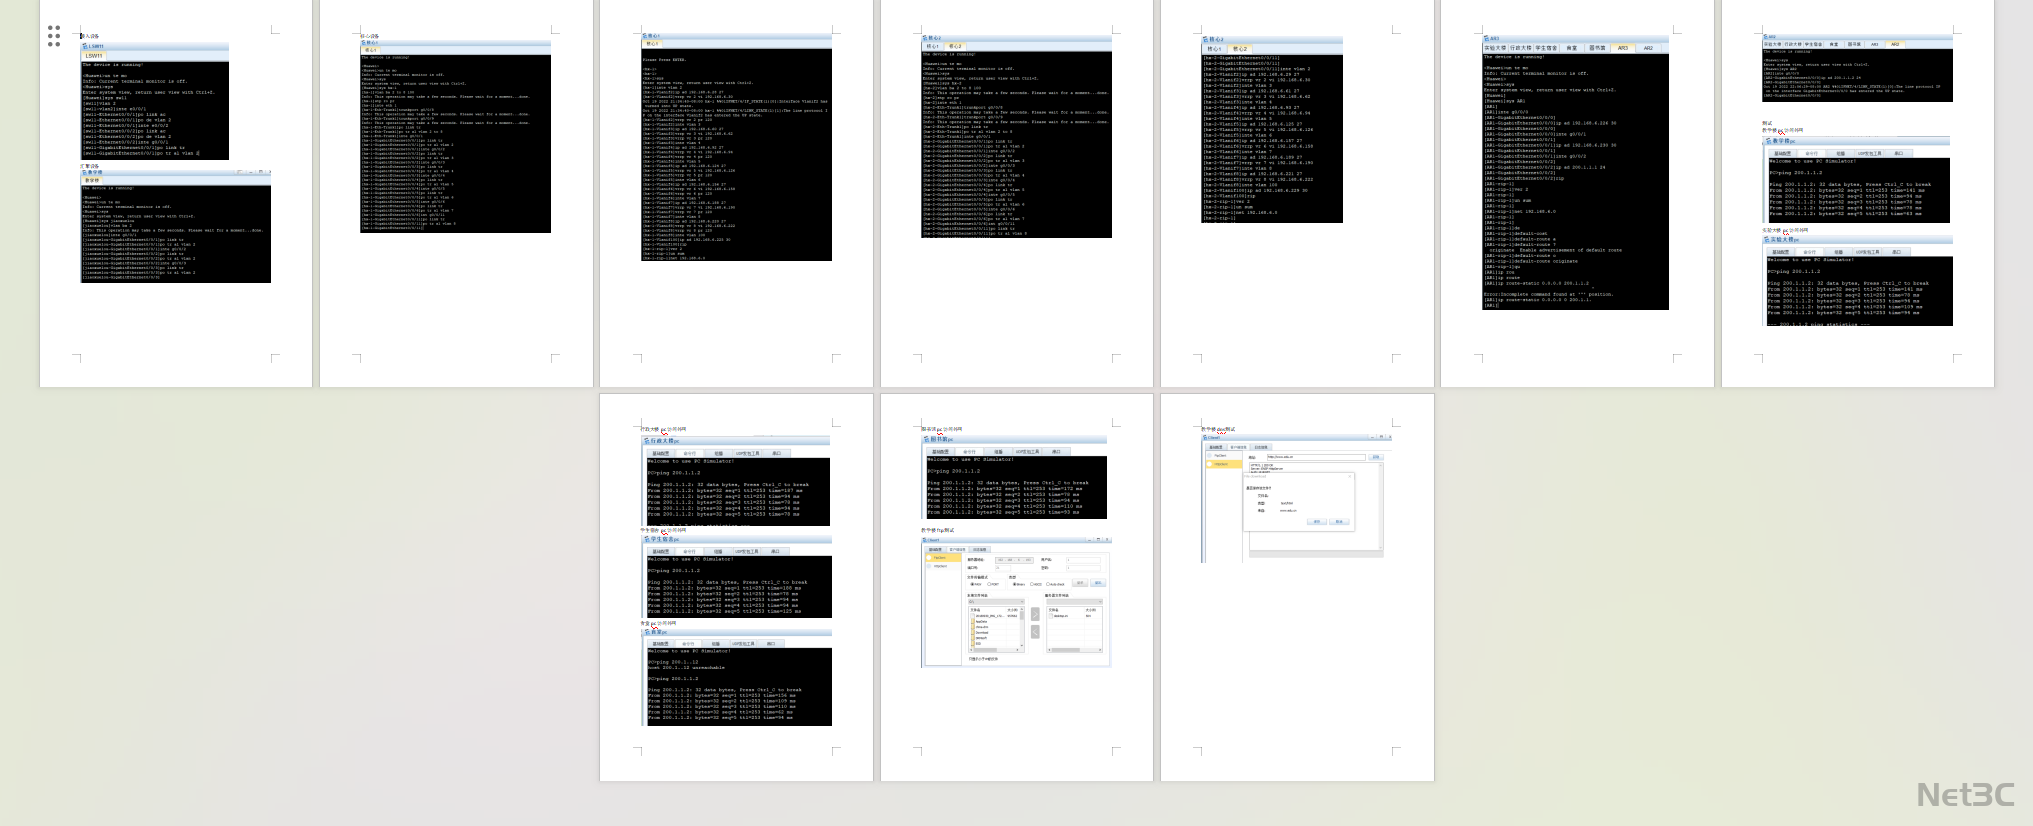Select the FTP client test screenshot

(x=1015, y=602)
